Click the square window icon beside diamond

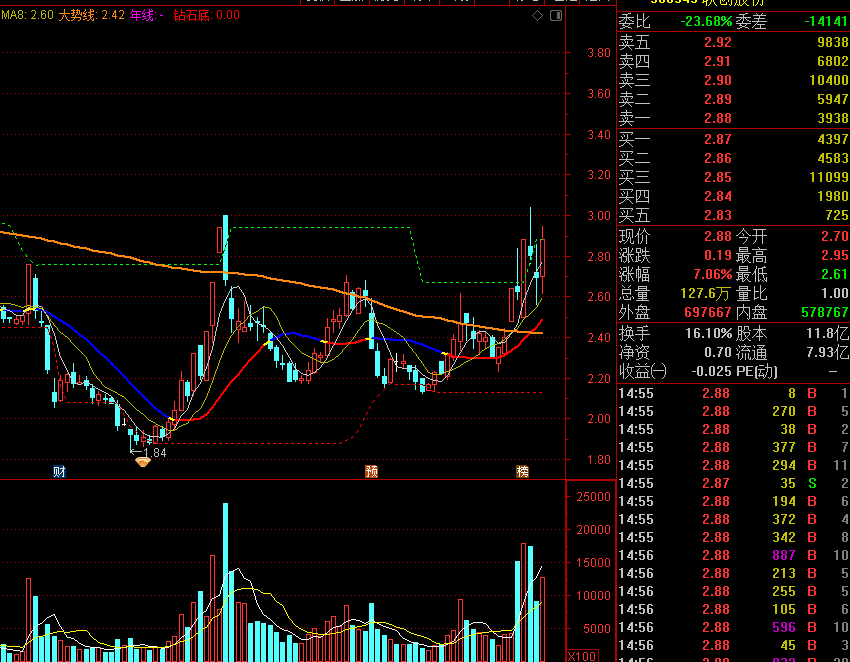(x=554, y=16)
